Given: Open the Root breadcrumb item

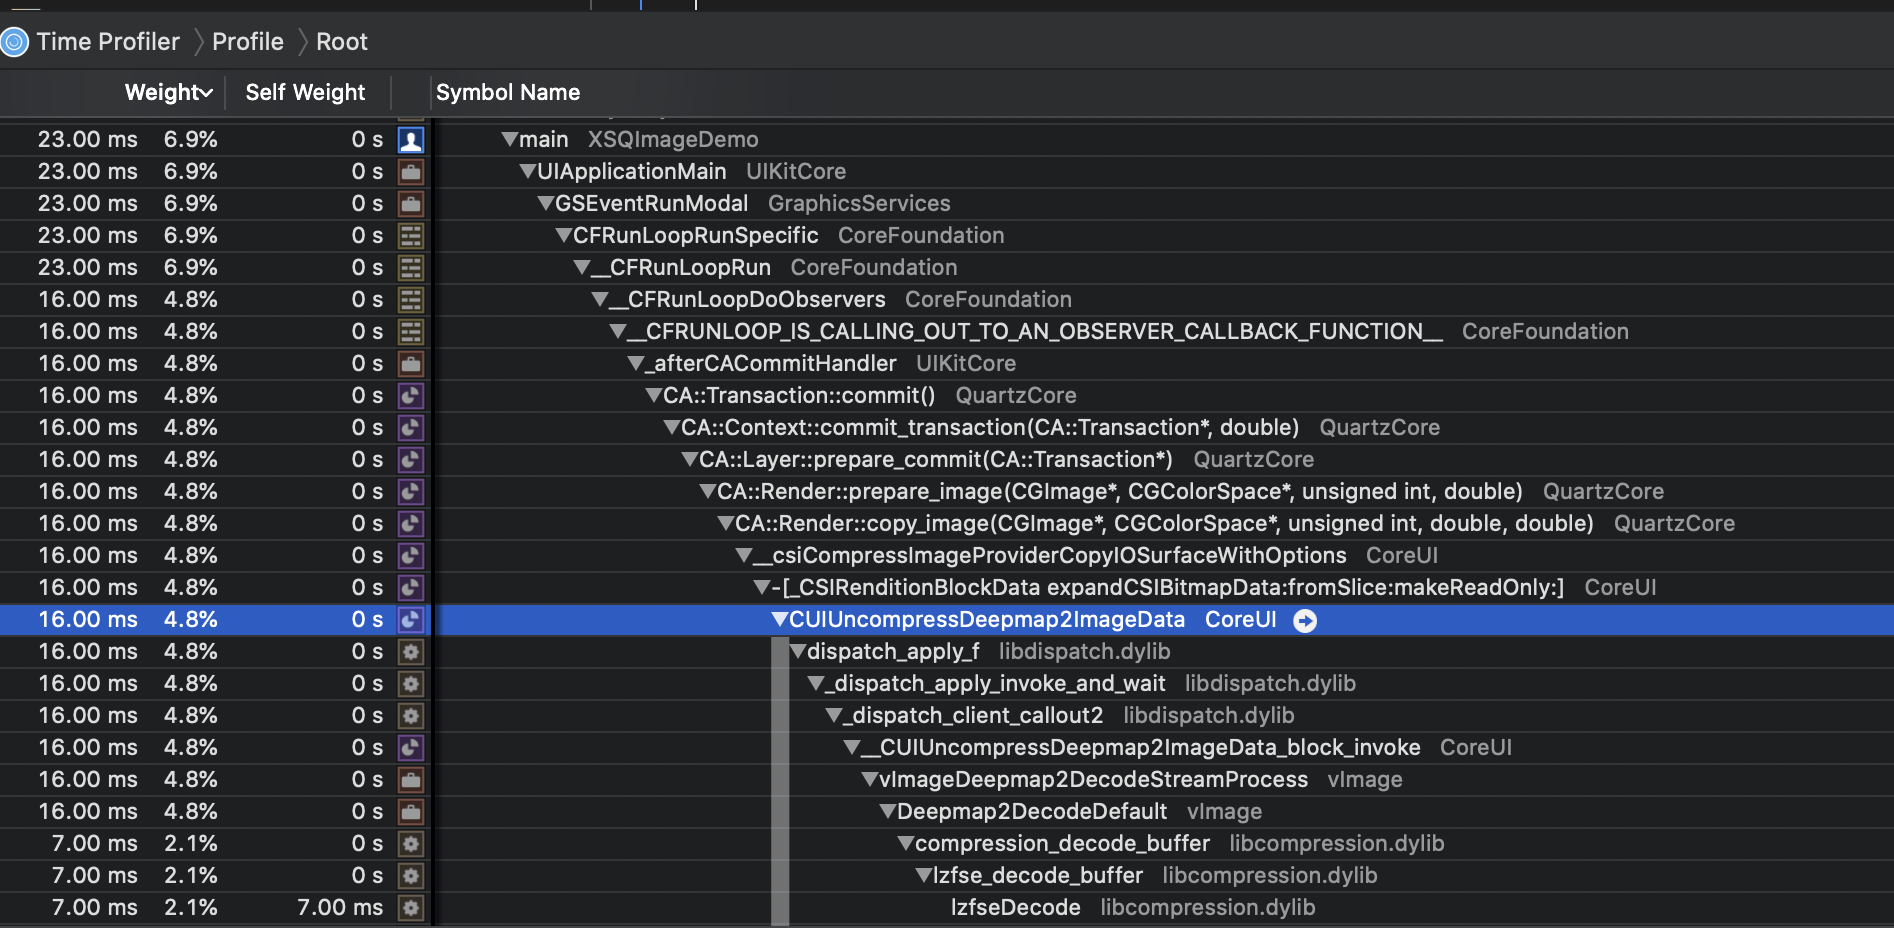Looking at the screenshot, I should (x=342, y=42).
